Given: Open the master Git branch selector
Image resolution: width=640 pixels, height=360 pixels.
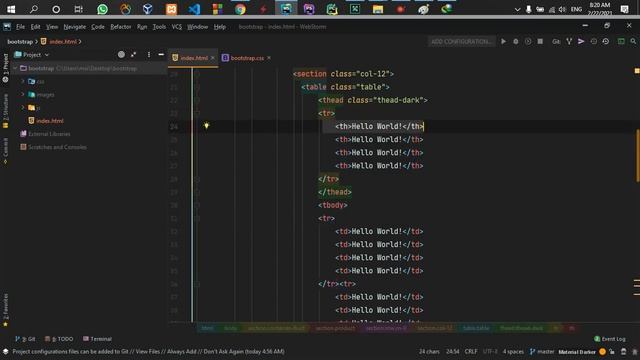Looking at the screenshot, I should pyautogui.click(x=542, y=351).
